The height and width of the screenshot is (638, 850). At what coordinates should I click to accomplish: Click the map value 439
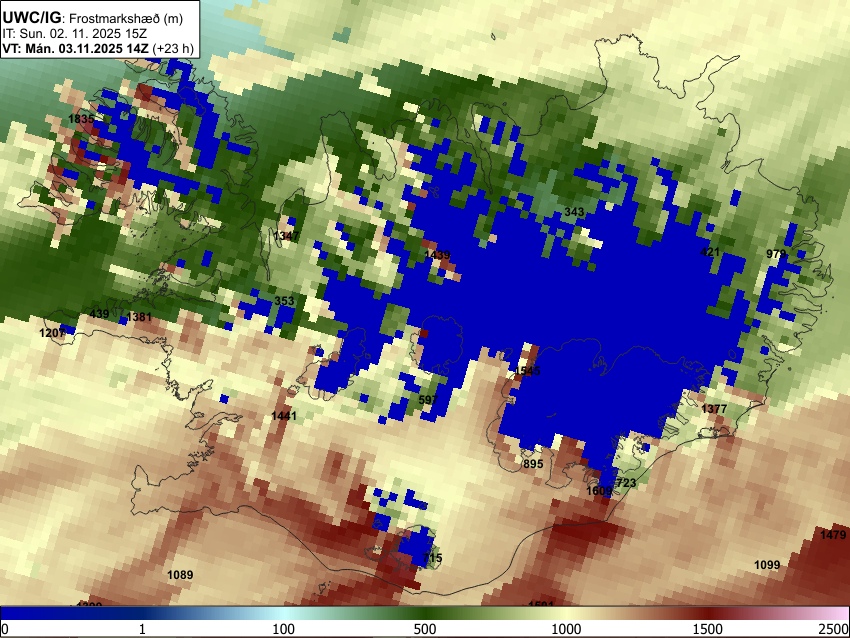point(99,314)
